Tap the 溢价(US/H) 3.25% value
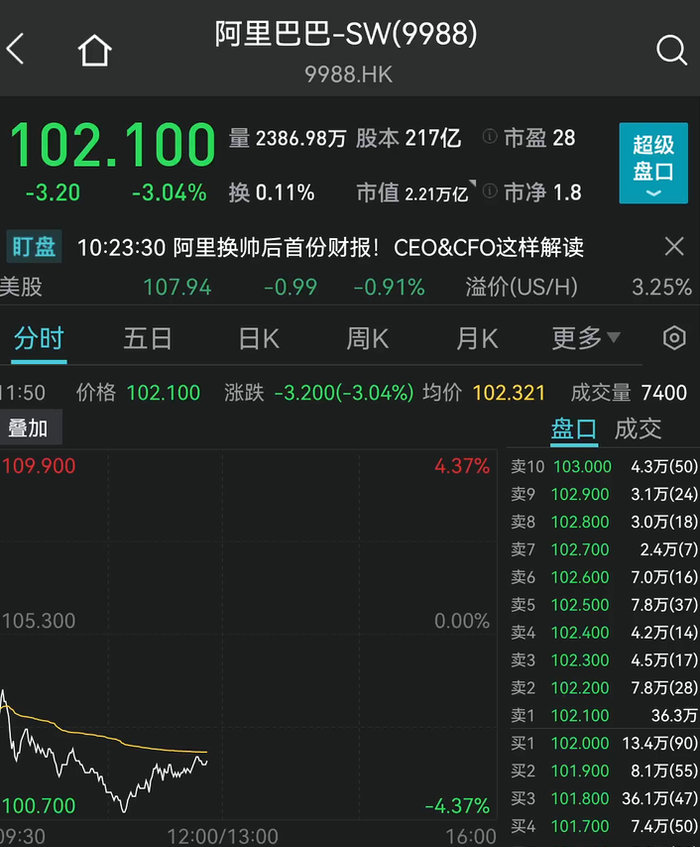This screenshot has width=700, height=847. point(662,287)
